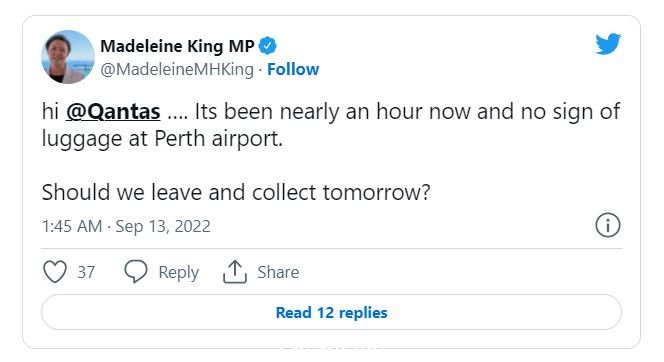Click the blue verified badge
This screenshot has width=664, height=362.
pyautogui.click(x=268, y=46)
